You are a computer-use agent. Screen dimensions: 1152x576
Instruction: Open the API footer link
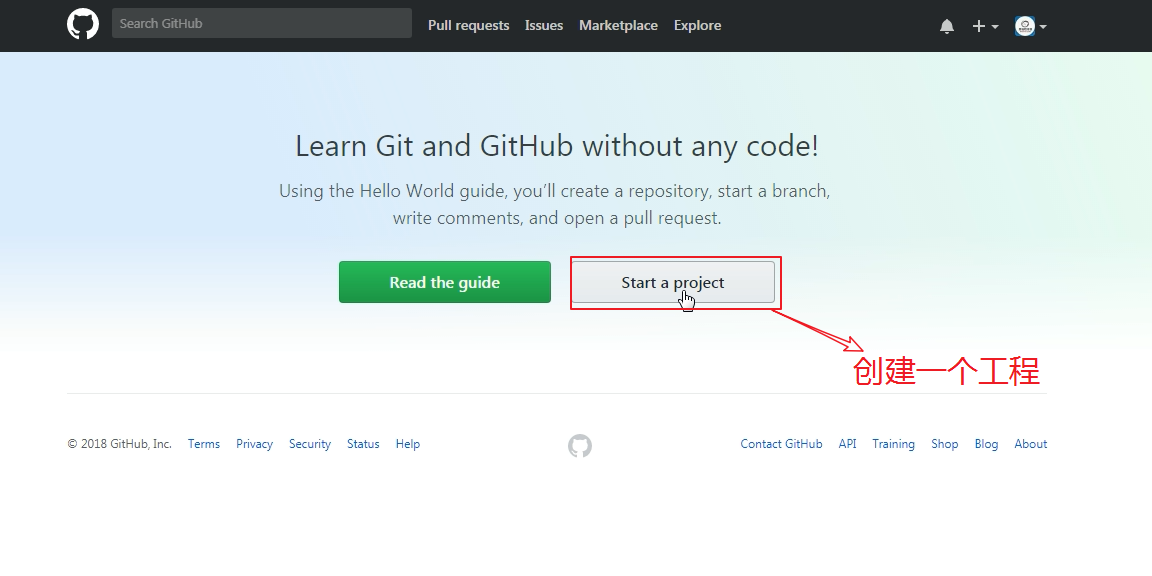847,444
